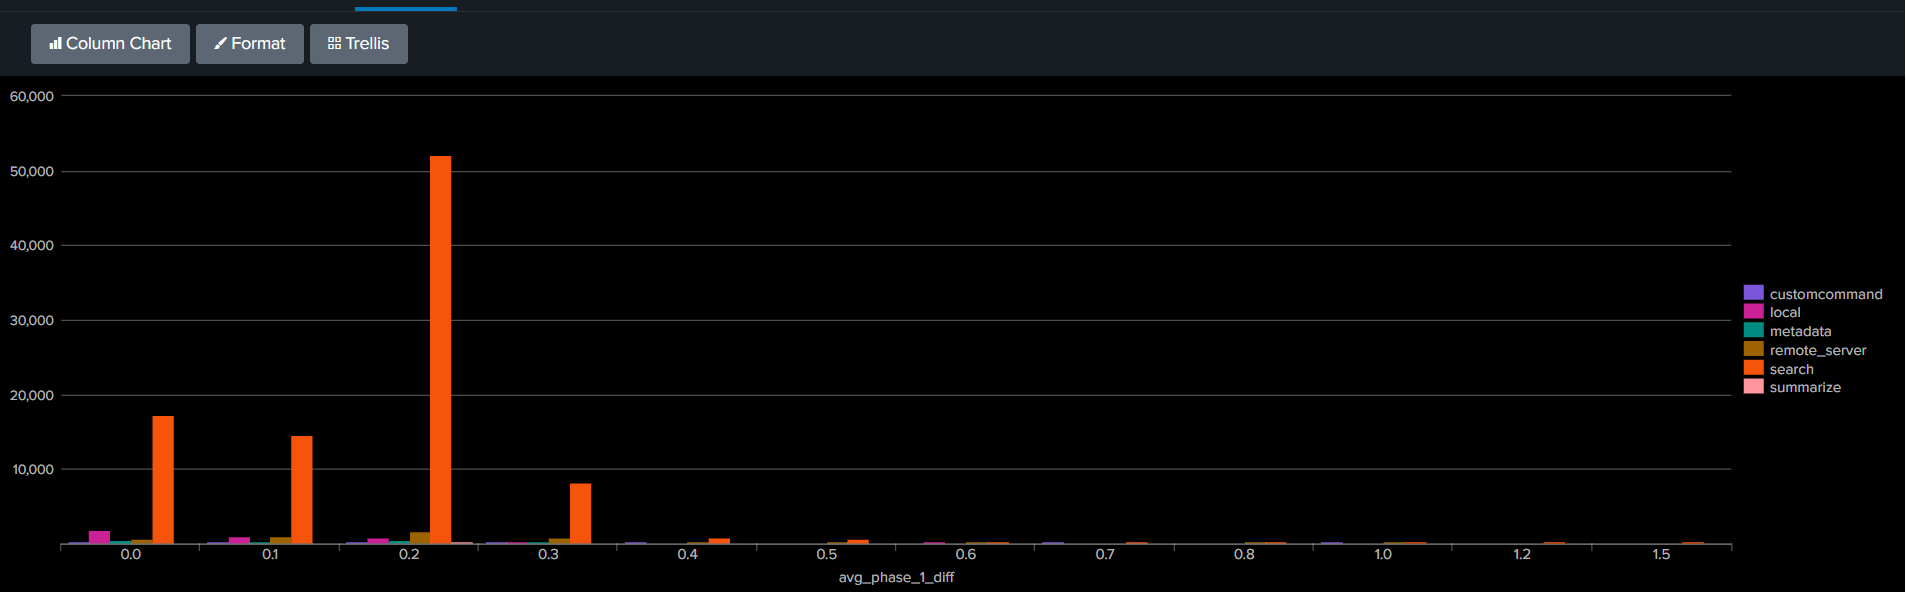Click the purple customcommand legend swatch

1753,293
